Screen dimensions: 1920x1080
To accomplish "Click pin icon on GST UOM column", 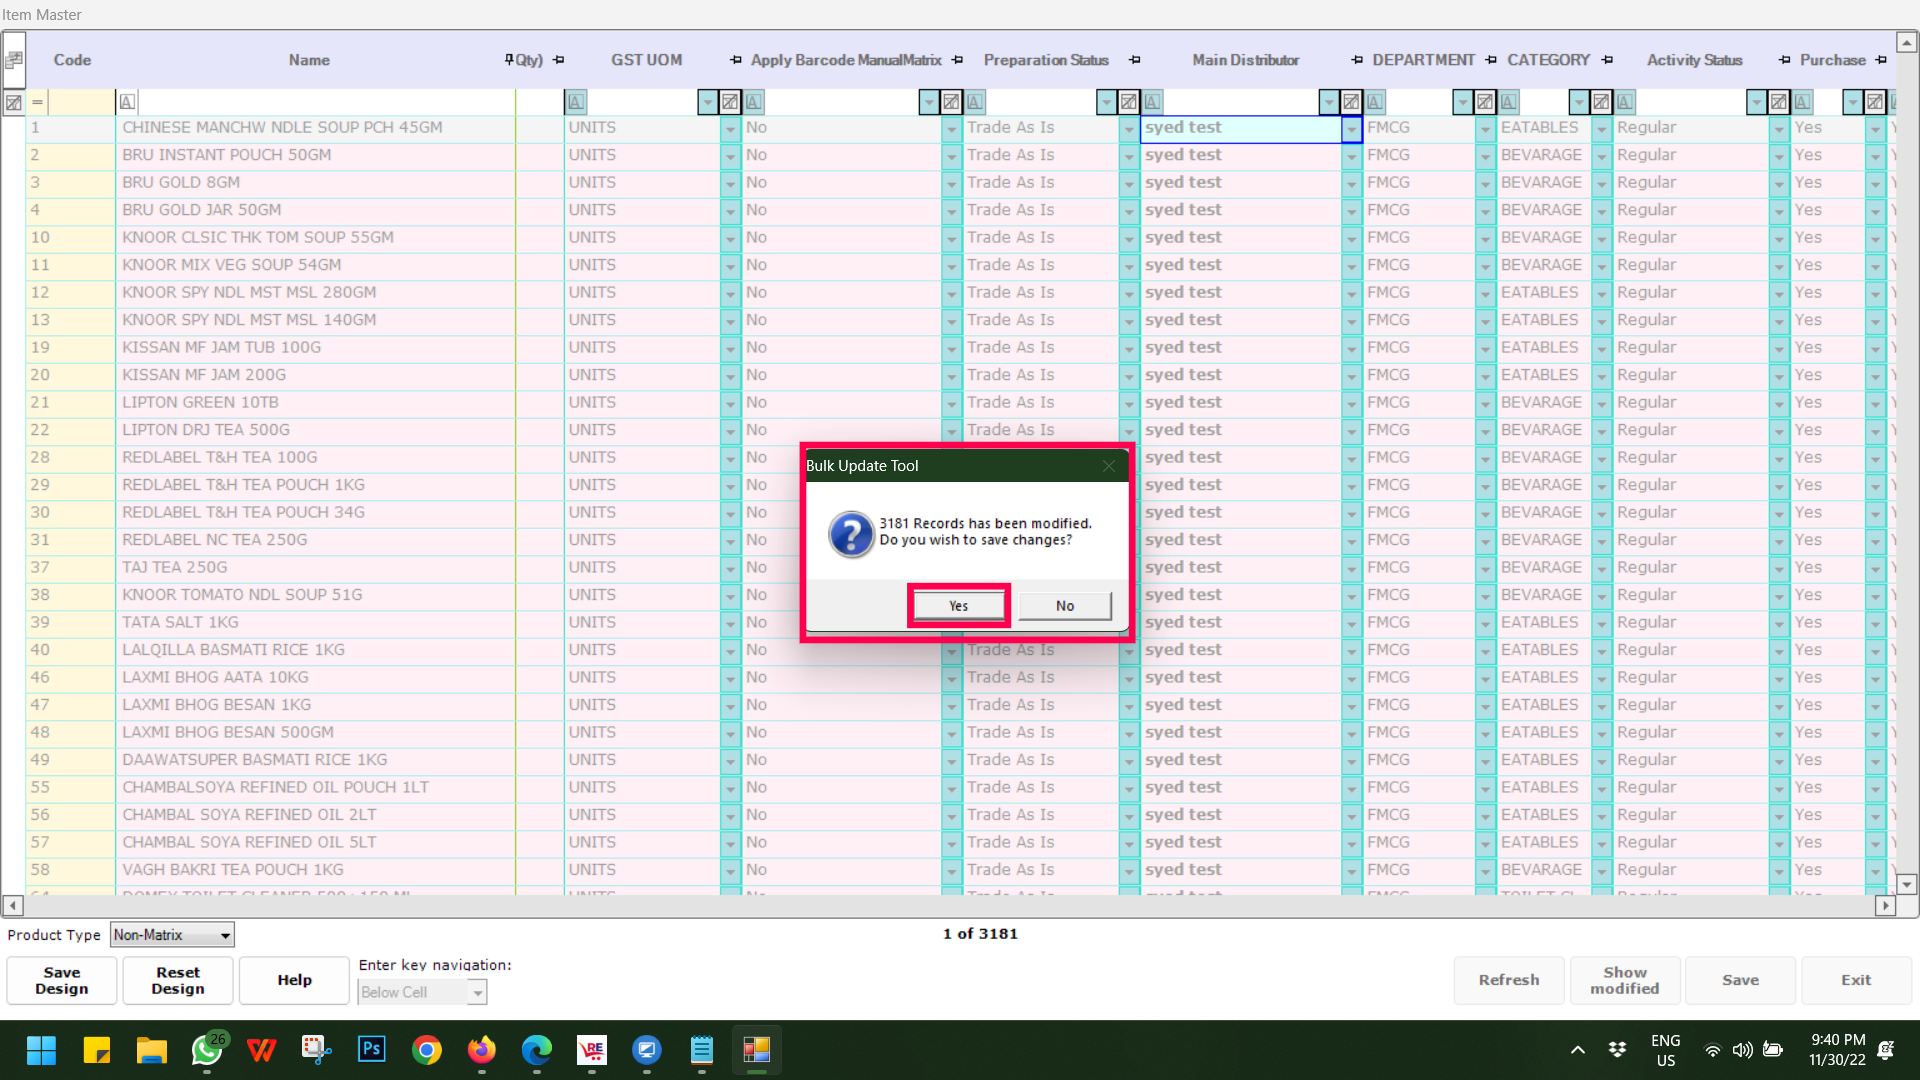I will (x=736, y=60).
